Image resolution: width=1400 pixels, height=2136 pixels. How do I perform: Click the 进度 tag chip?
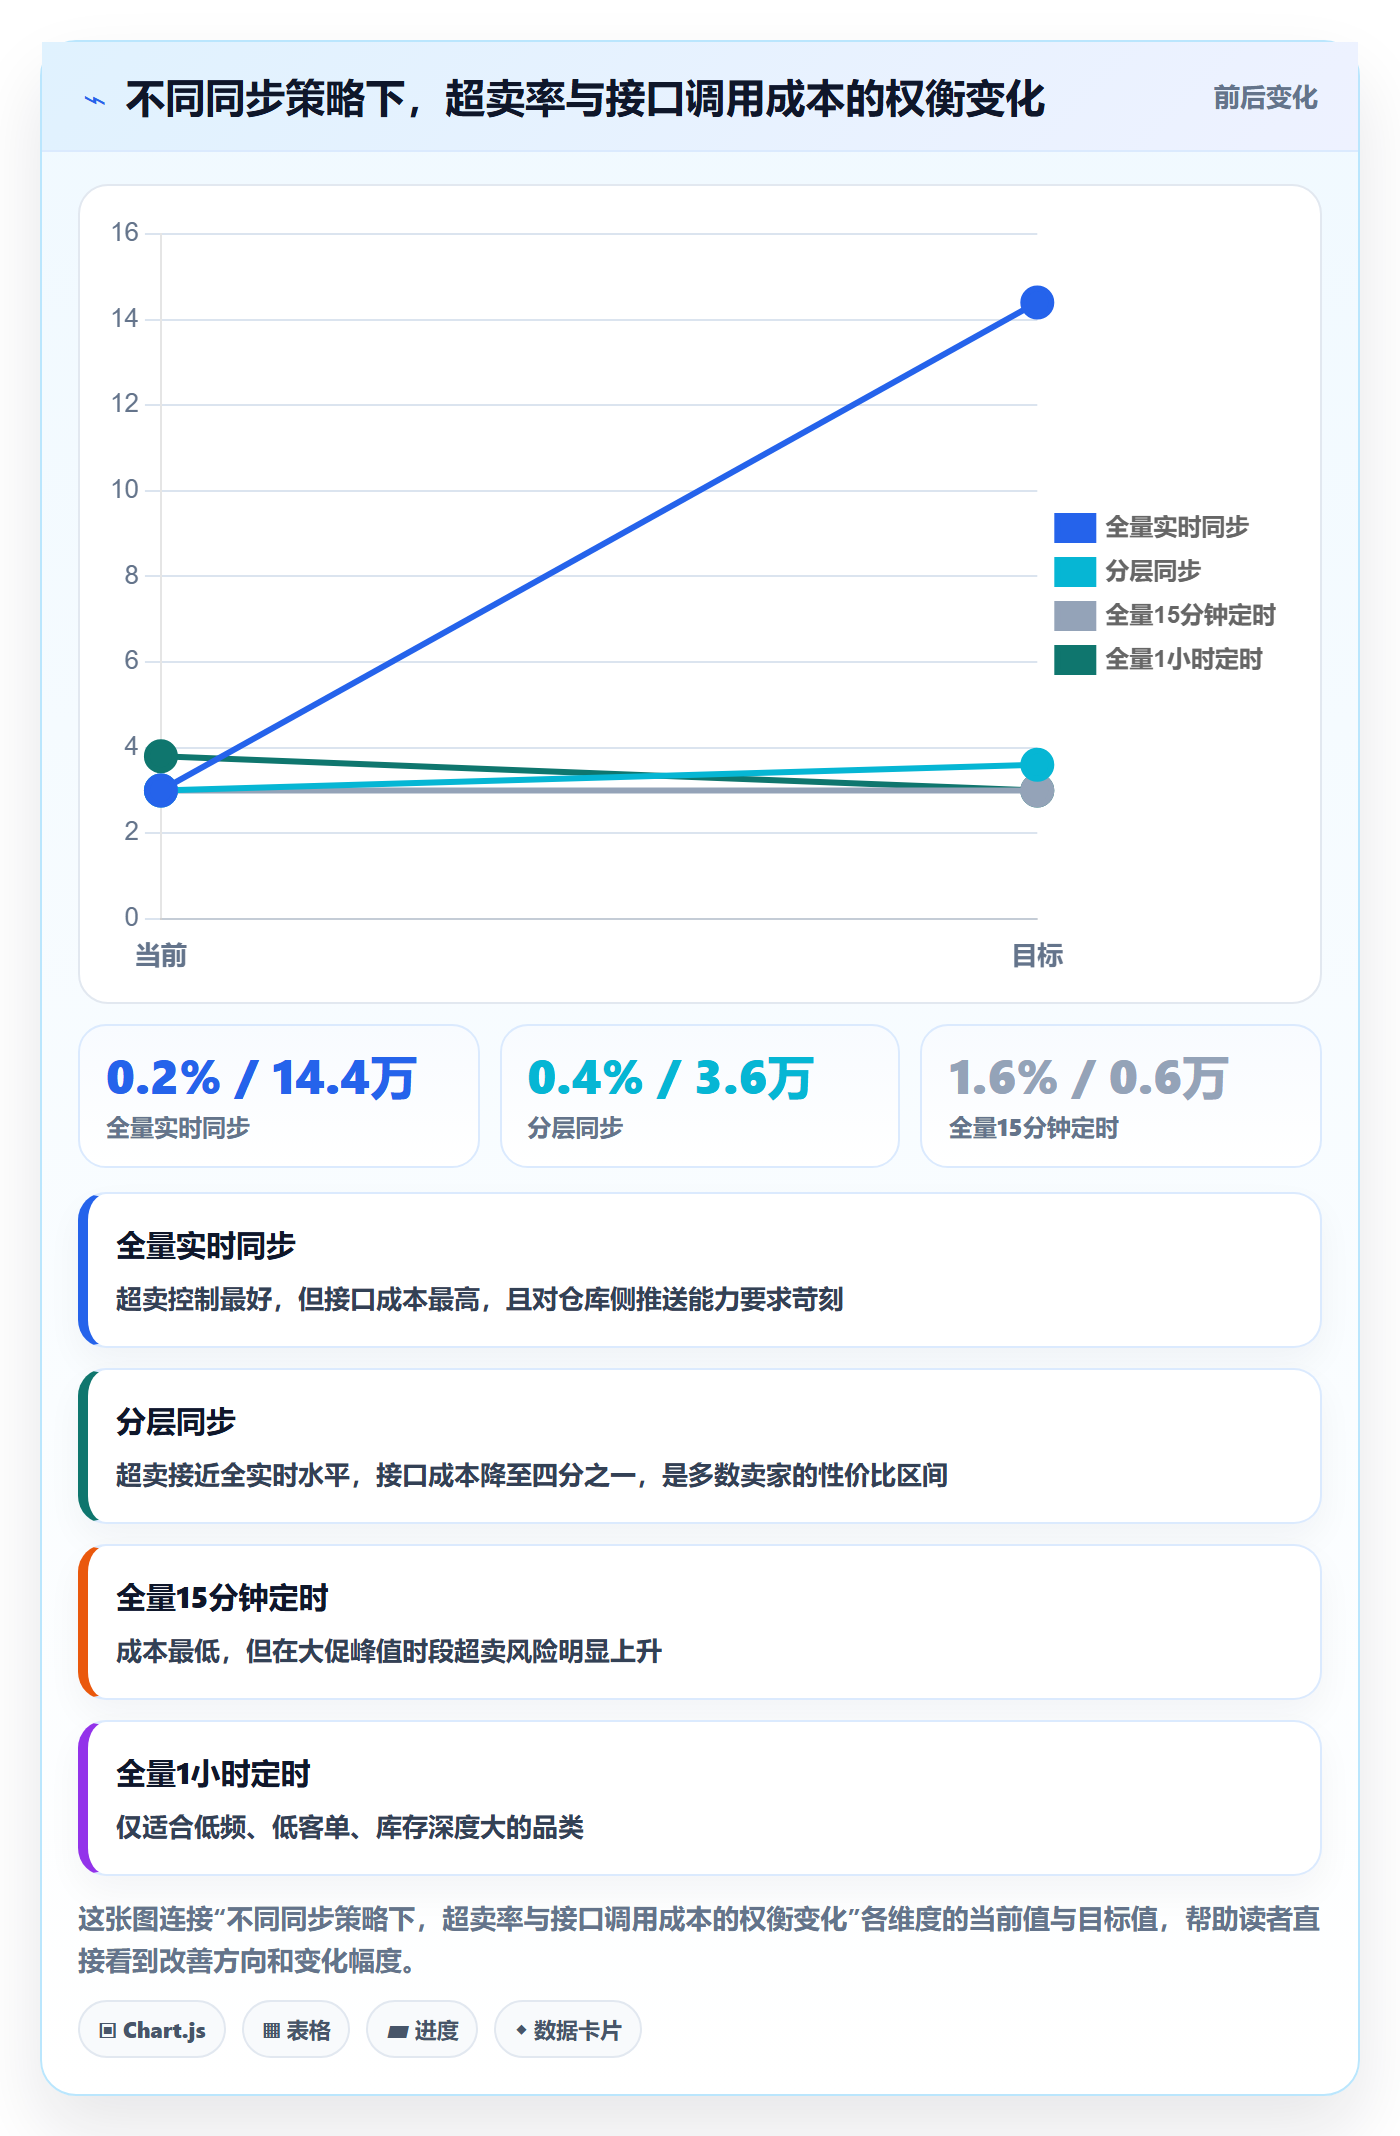422,2030
